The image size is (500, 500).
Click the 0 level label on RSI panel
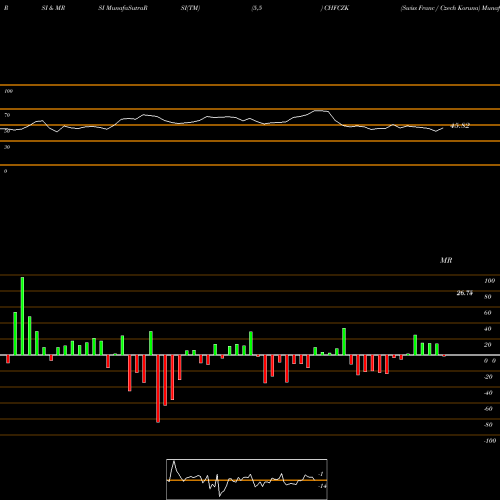click(5, 171)
